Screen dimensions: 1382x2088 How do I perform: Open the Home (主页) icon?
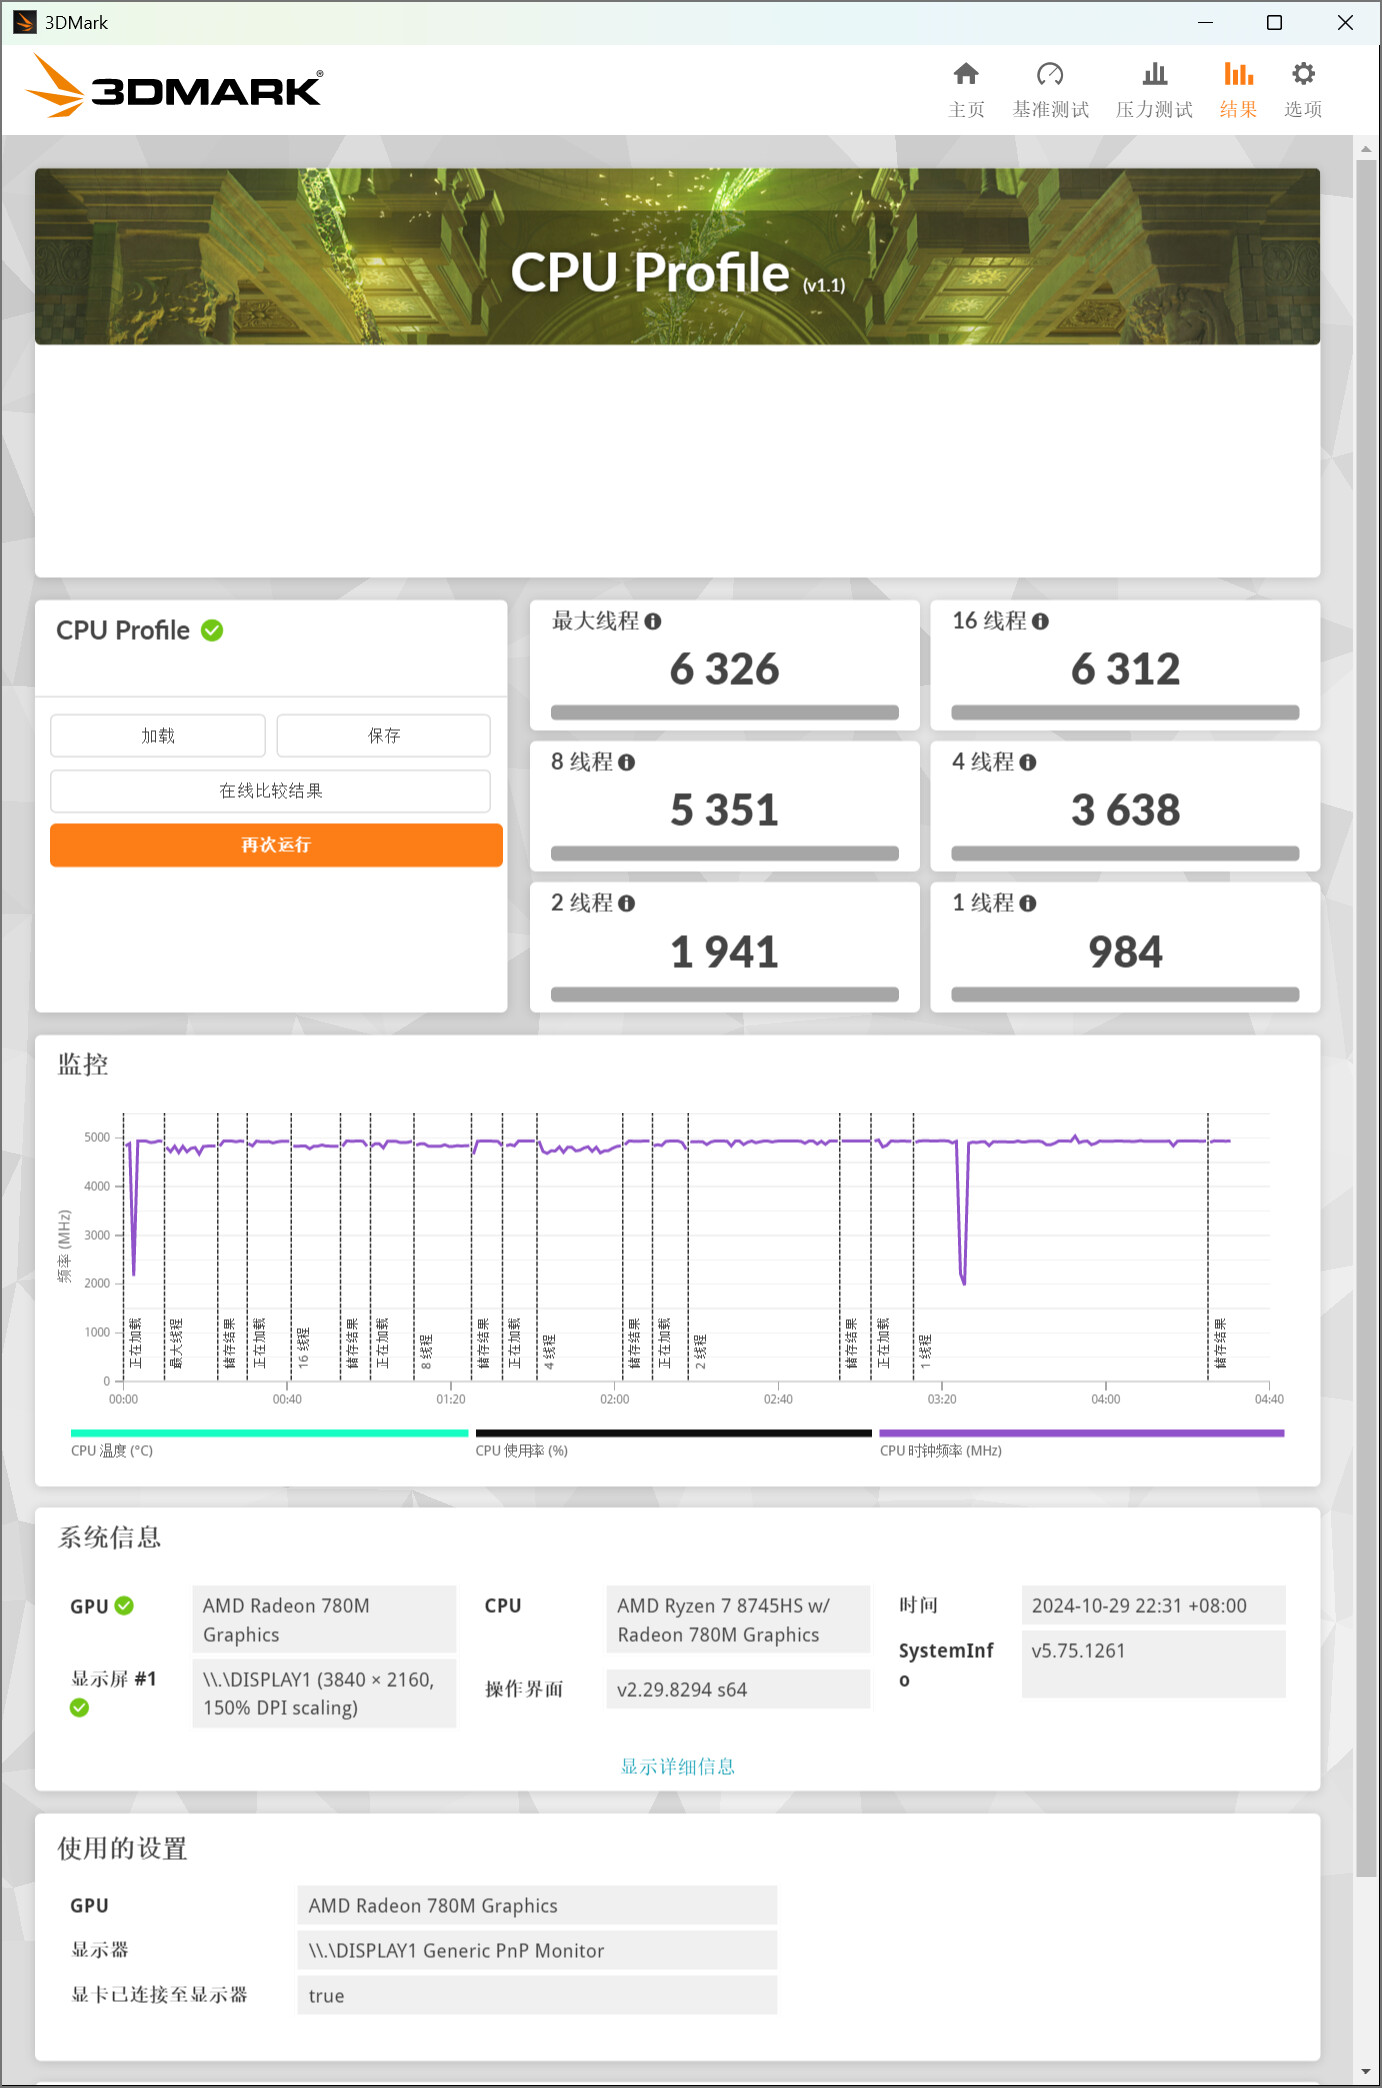point(965,75)
